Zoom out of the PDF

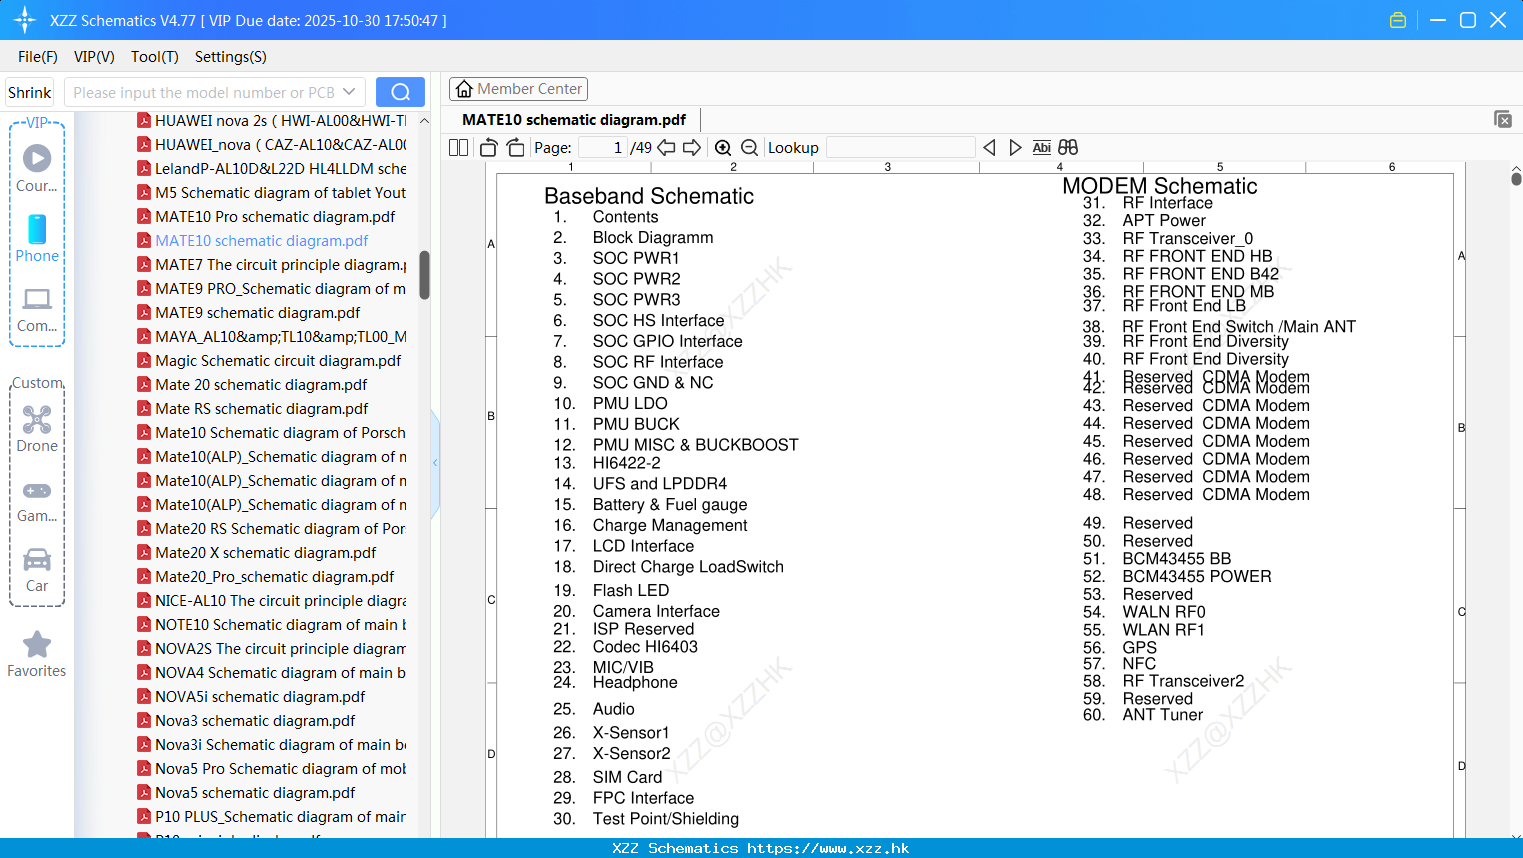click(749, 148)
